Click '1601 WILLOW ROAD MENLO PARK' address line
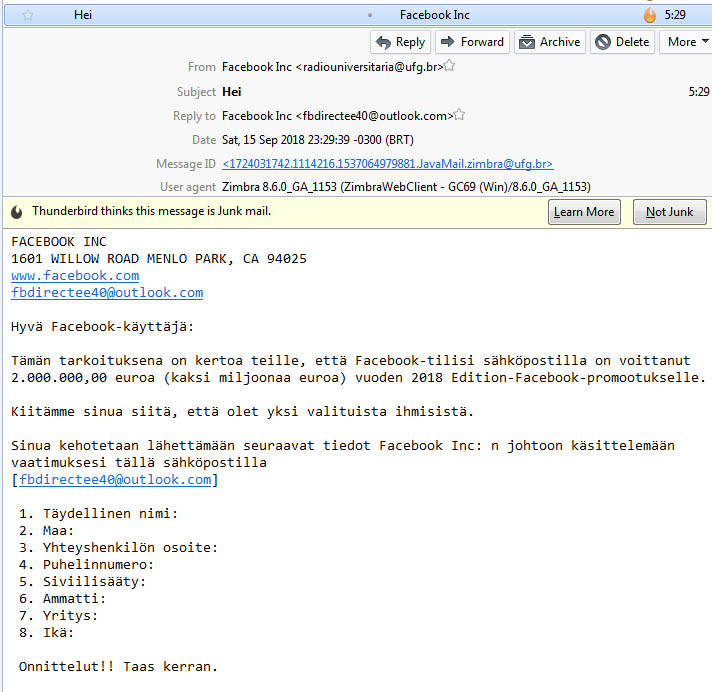712x692 pixels. pos(159,259)
